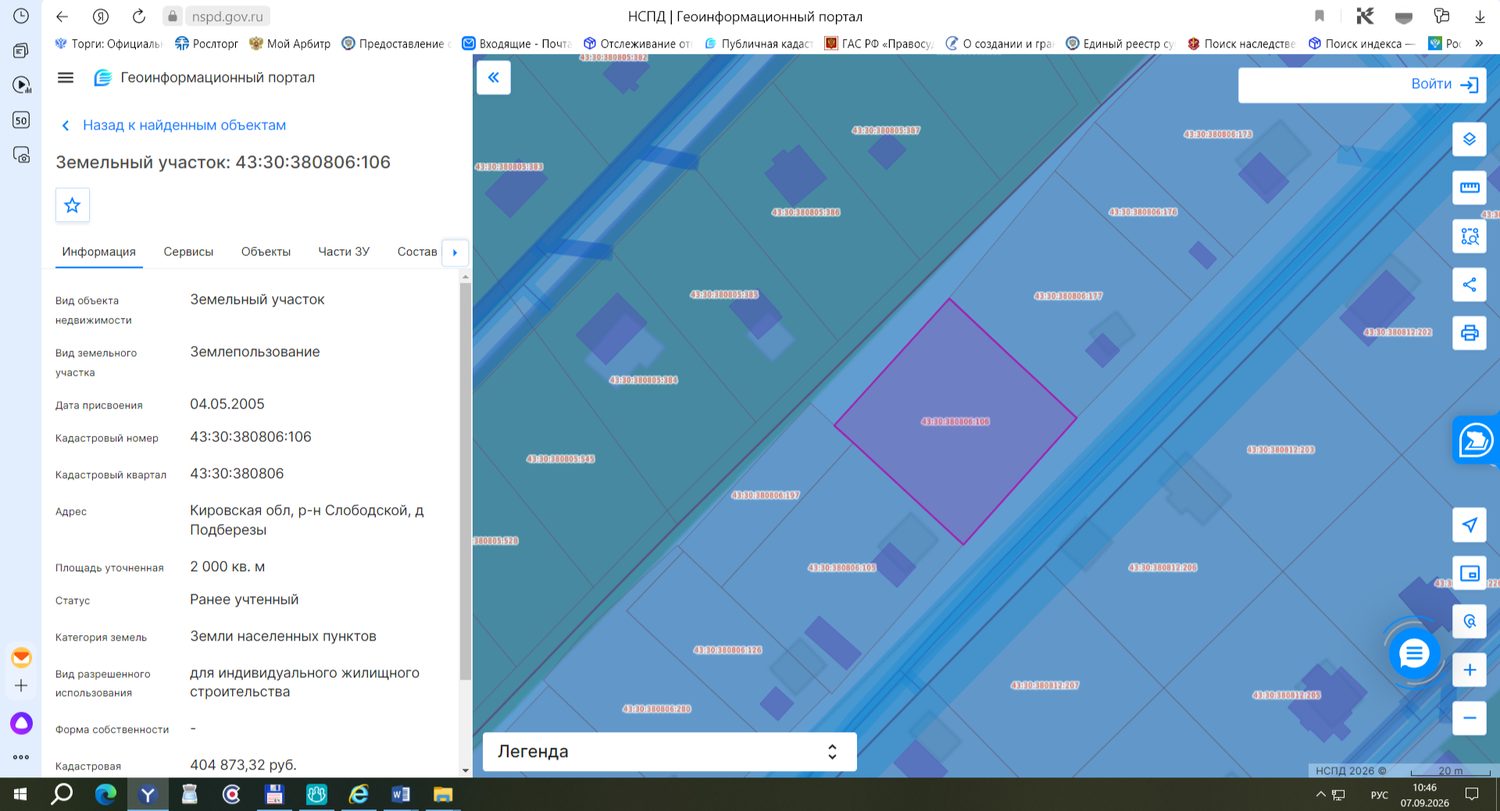Select the ruler measurement tool
Screen dimensions: 1500x811
pyautogui.click(x=1469, y=187)
